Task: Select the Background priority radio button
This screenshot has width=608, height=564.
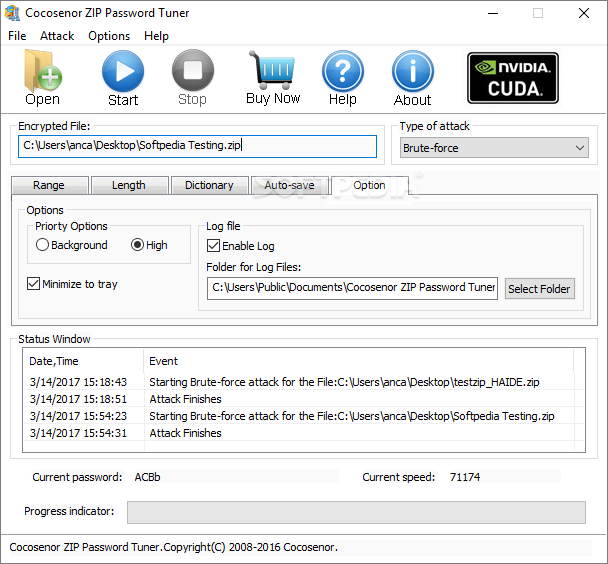Action: pyautogui.click(x=42, y=245)
